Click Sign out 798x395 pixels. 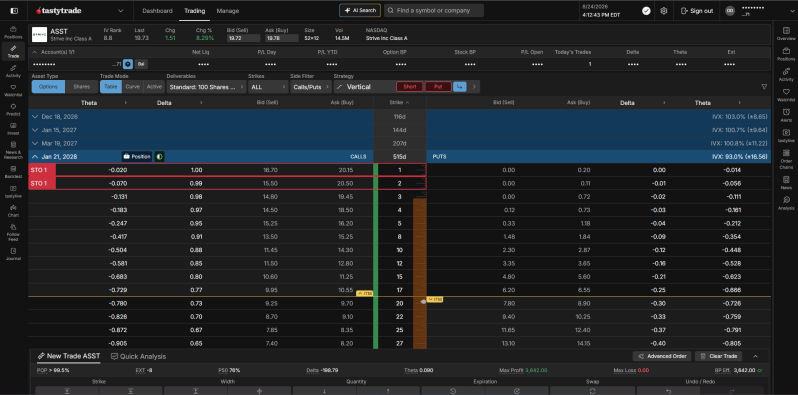click(697, 11)
